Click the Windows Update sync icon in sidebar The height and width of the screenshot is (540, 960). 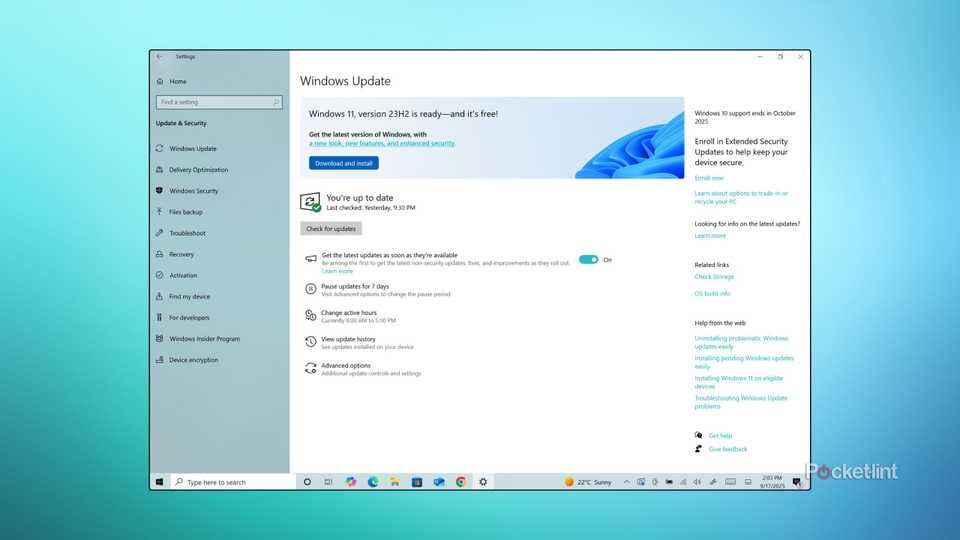[x=160, y=148]
